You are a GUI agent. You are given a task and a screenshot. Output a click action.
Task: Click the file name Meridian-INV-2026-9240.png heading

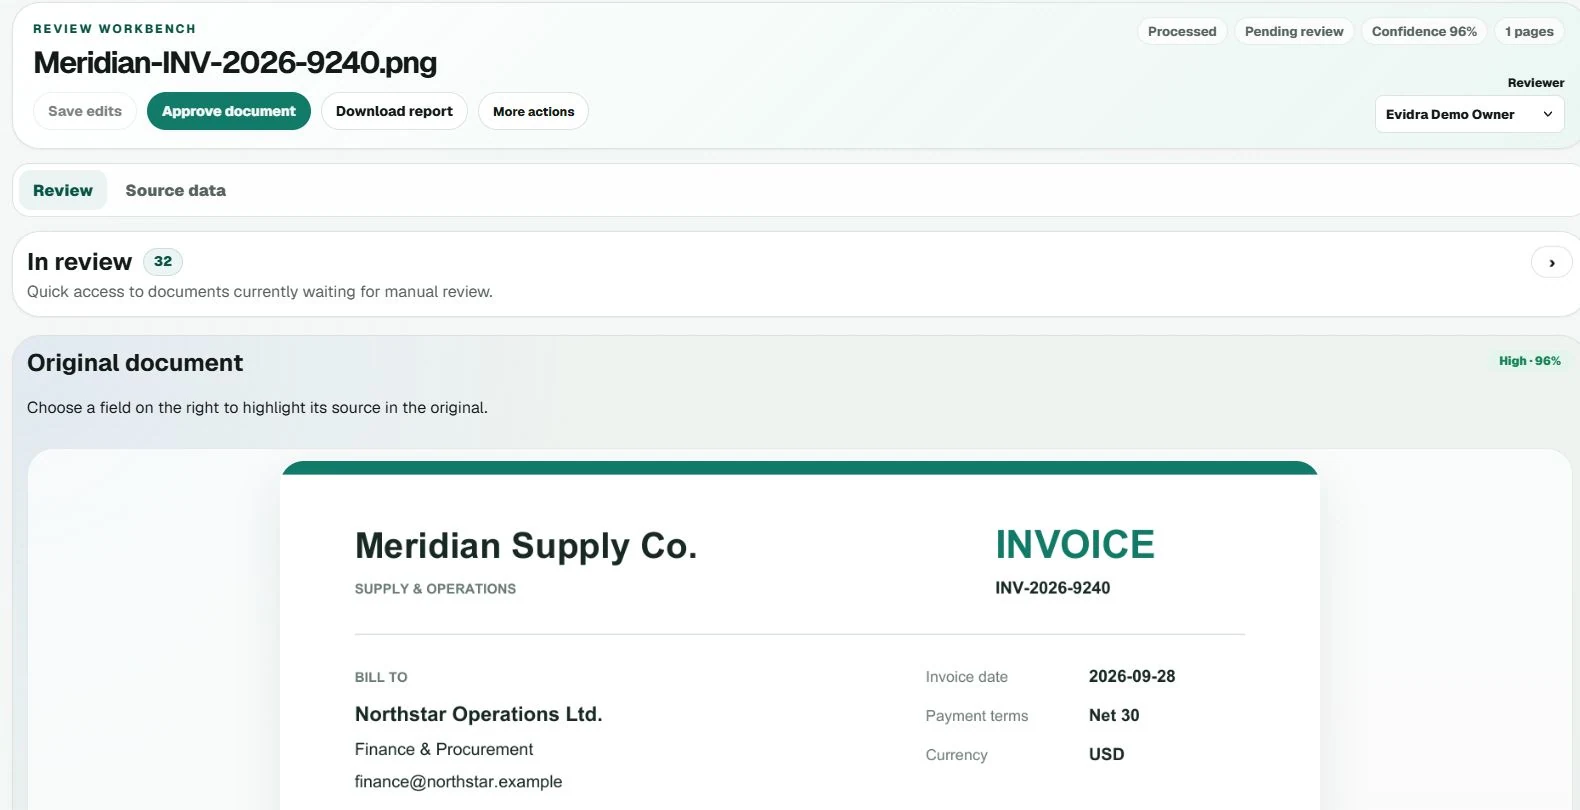coord(235,62)
